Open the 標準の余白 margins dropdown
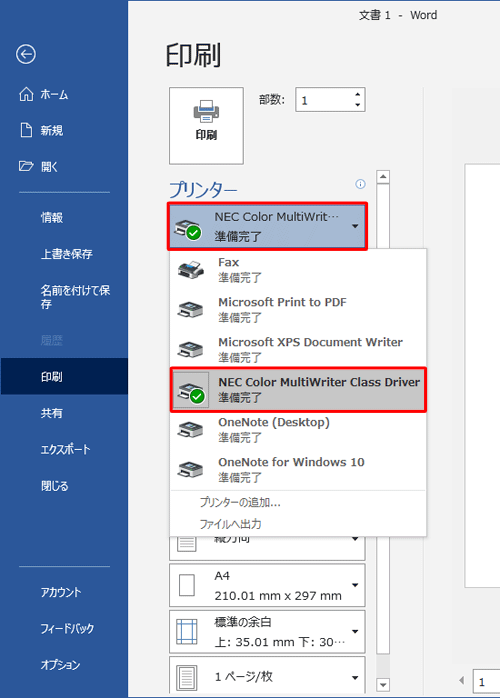The width and height of the screenshot is (500, 698). 267,632
